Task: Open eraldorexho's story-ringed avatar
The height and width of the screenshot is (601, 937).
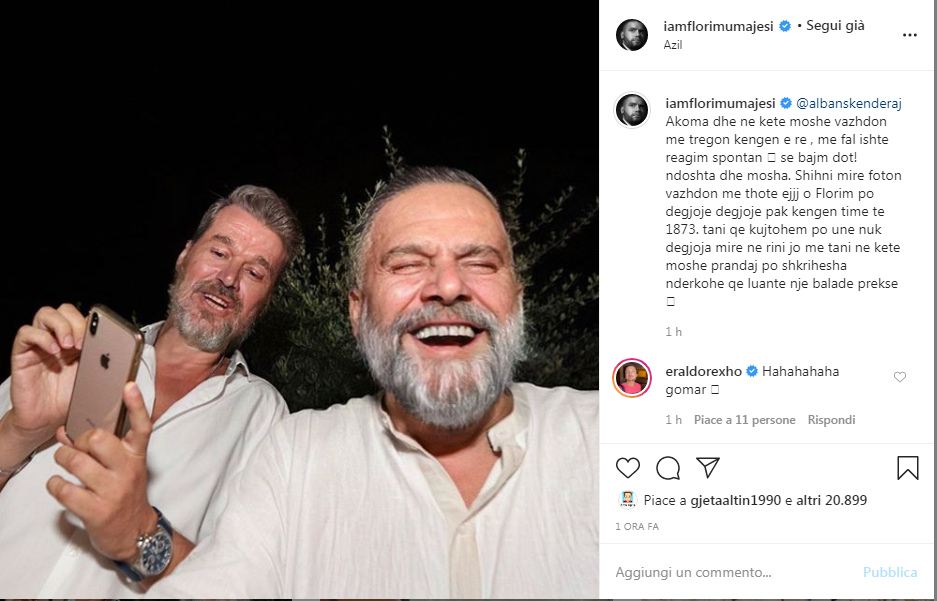Action: tap(632, 377)
